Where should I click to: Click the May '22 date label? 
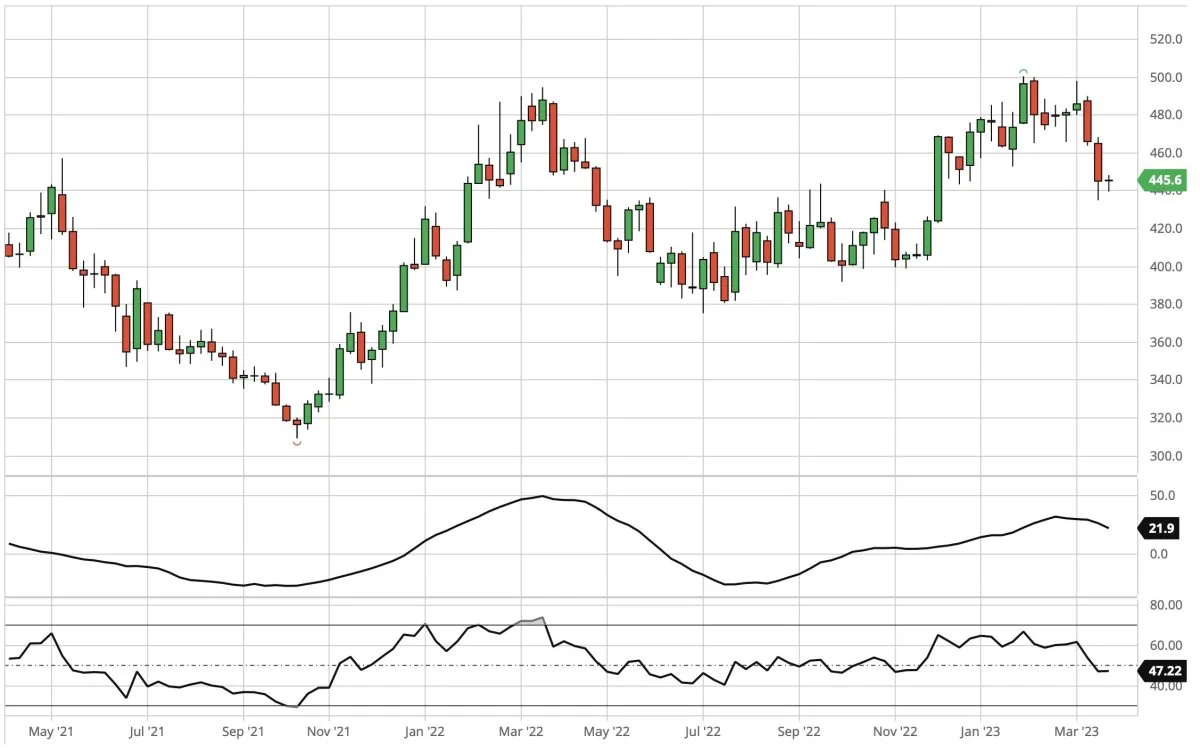coord(605,732)
